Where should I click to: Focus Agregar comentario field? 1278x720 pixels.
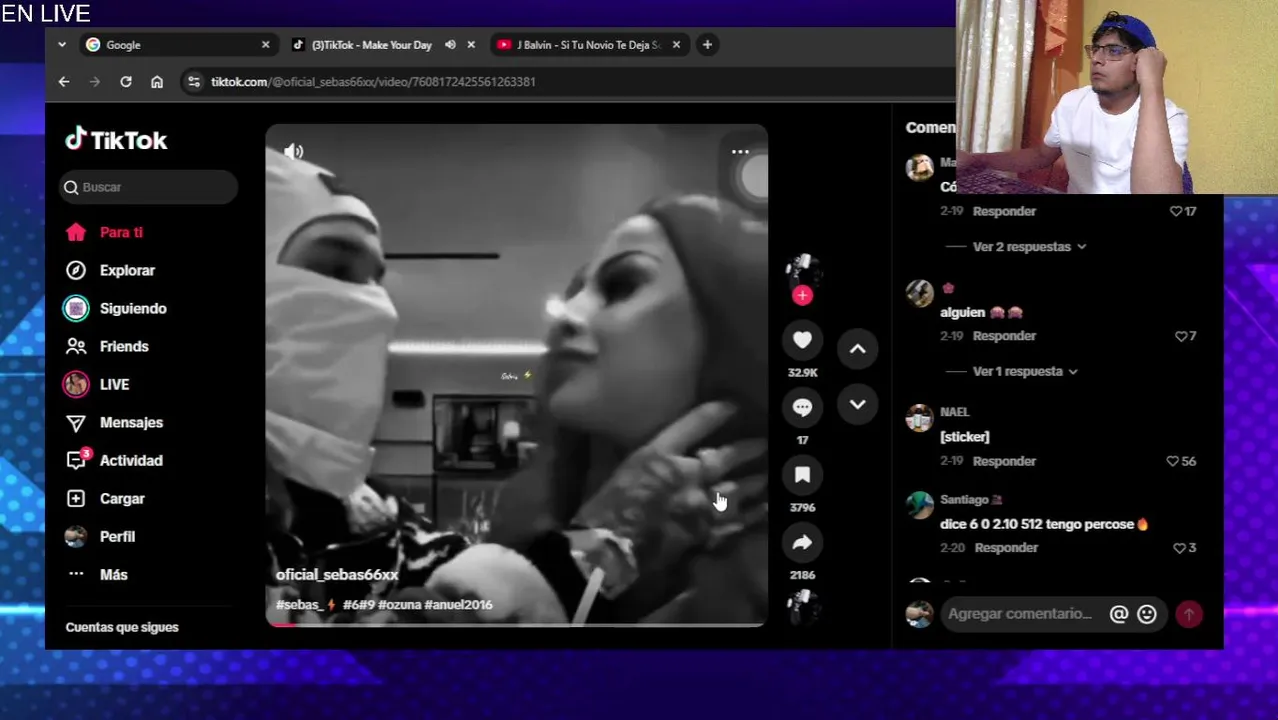1022,614
